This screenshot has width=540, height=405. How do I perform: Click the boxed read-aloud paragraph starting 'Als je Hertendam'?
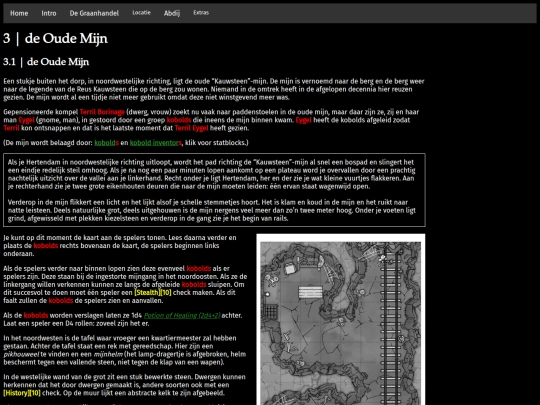pos(211,174)
